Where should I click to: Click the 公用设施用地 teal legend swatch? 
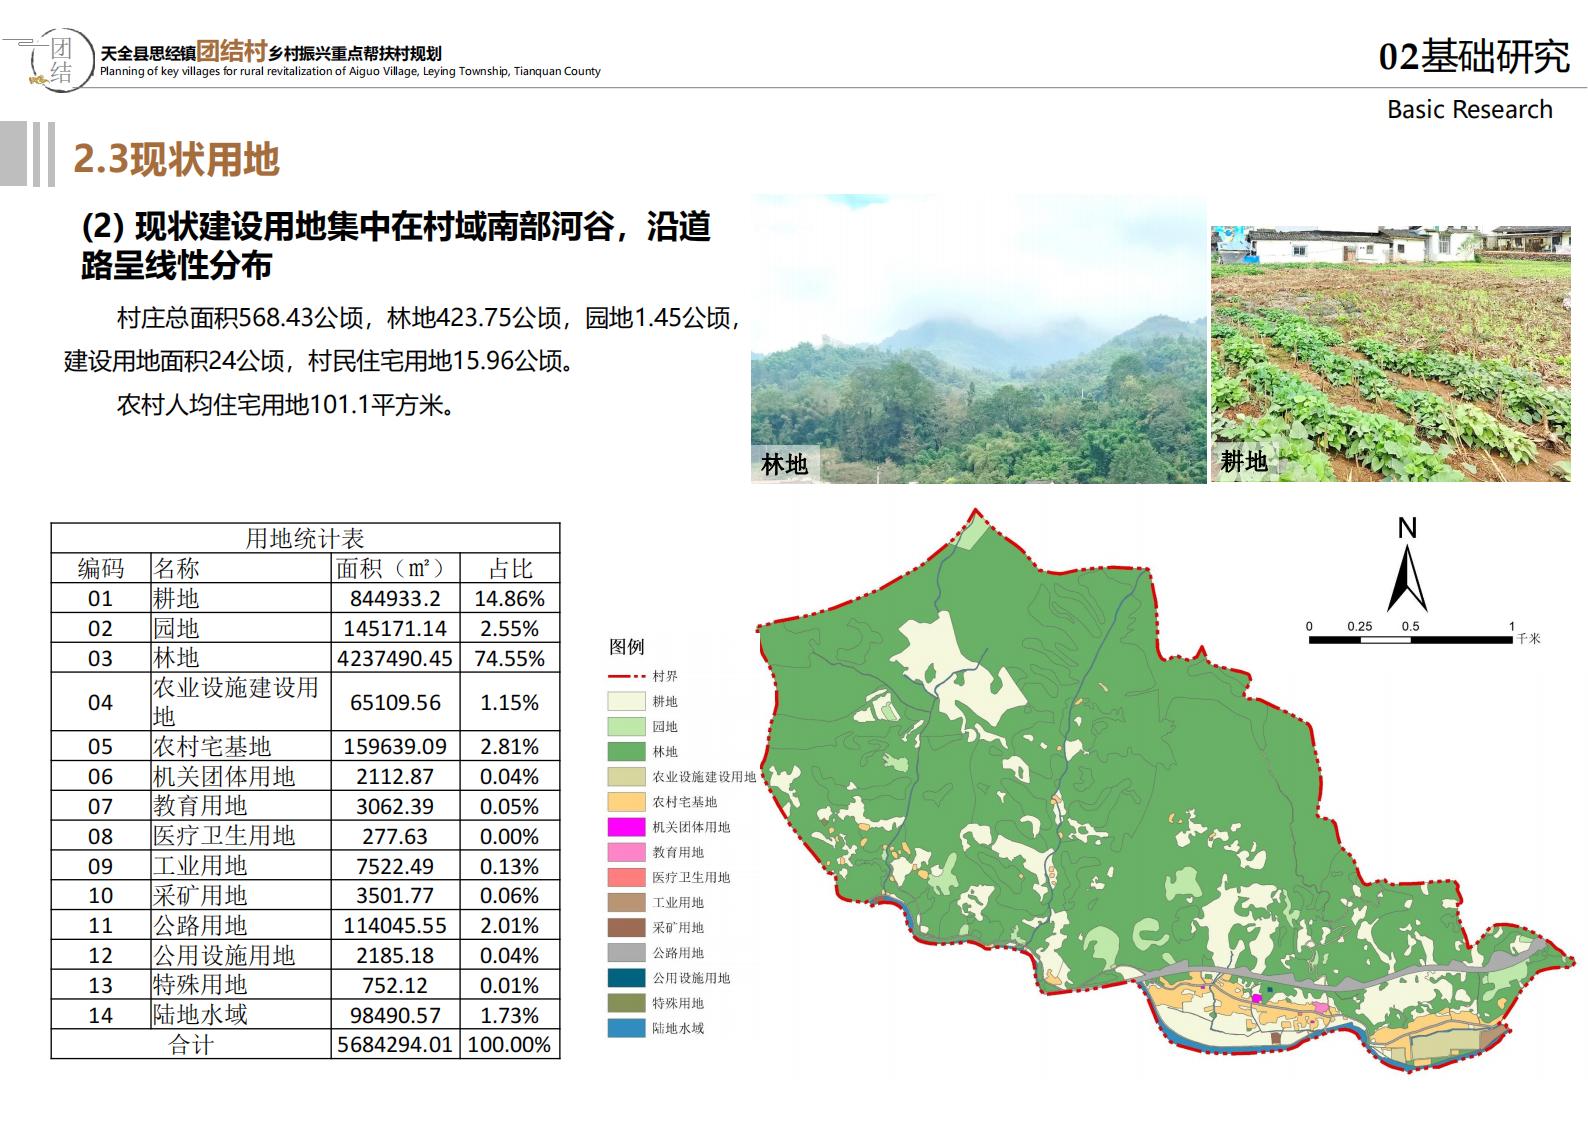pos(626,978)
